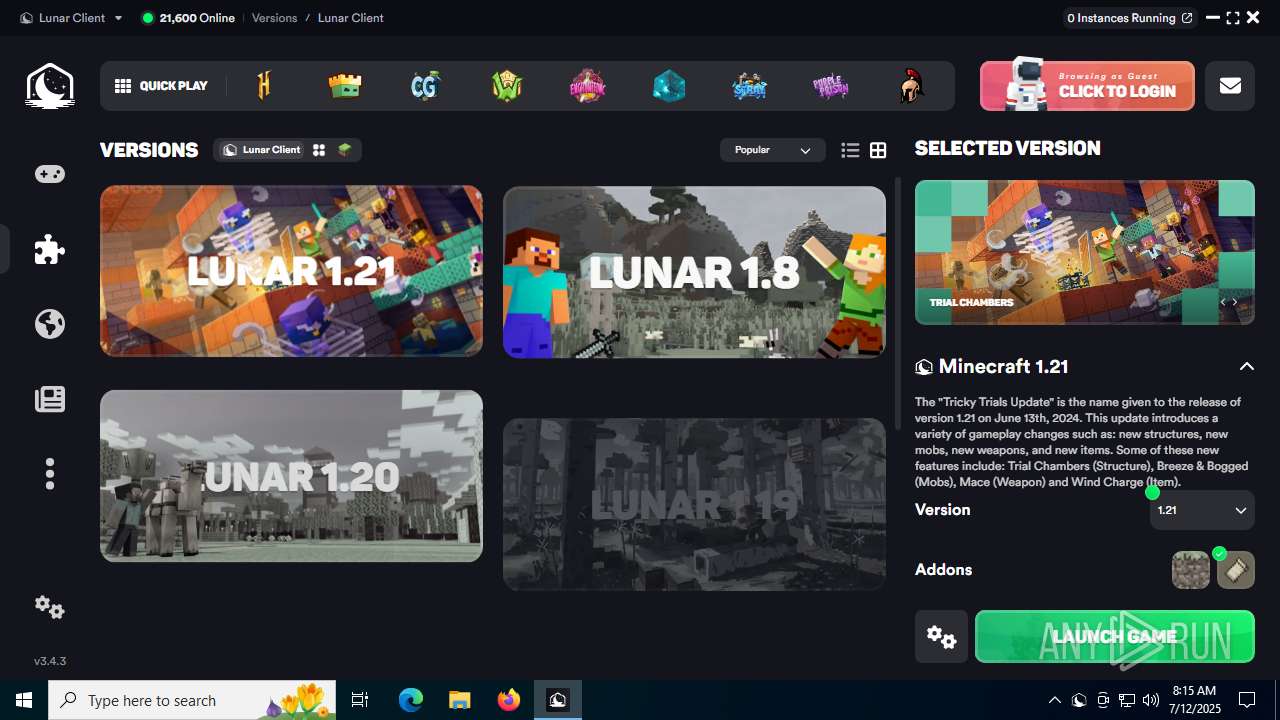The image size is (1280, 720).
Task: Open the newspaper News sidebar icon
Action: click(x=50, y=399)
